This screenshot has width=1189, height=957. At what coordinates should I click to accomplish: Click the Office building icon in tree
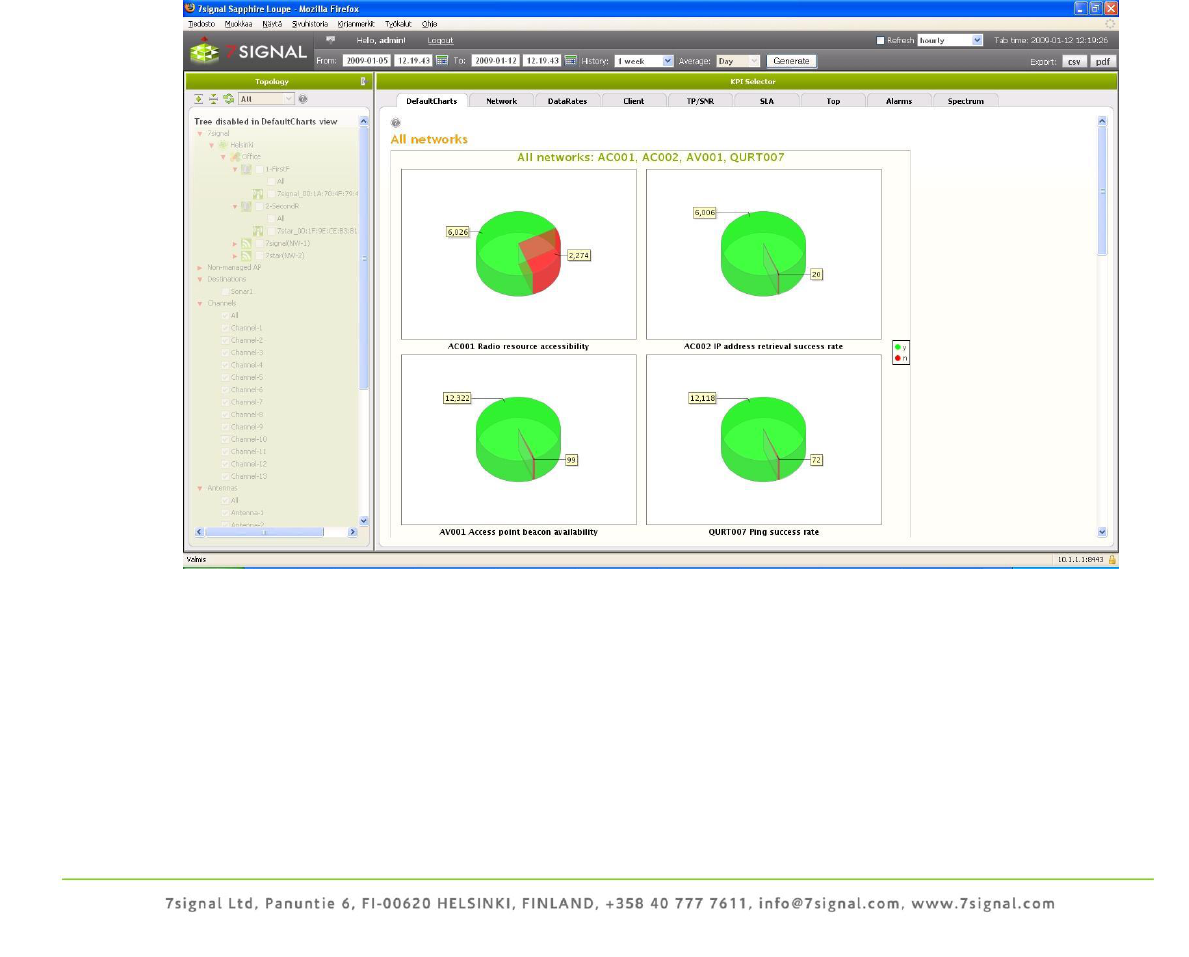(x=235, y=157)
